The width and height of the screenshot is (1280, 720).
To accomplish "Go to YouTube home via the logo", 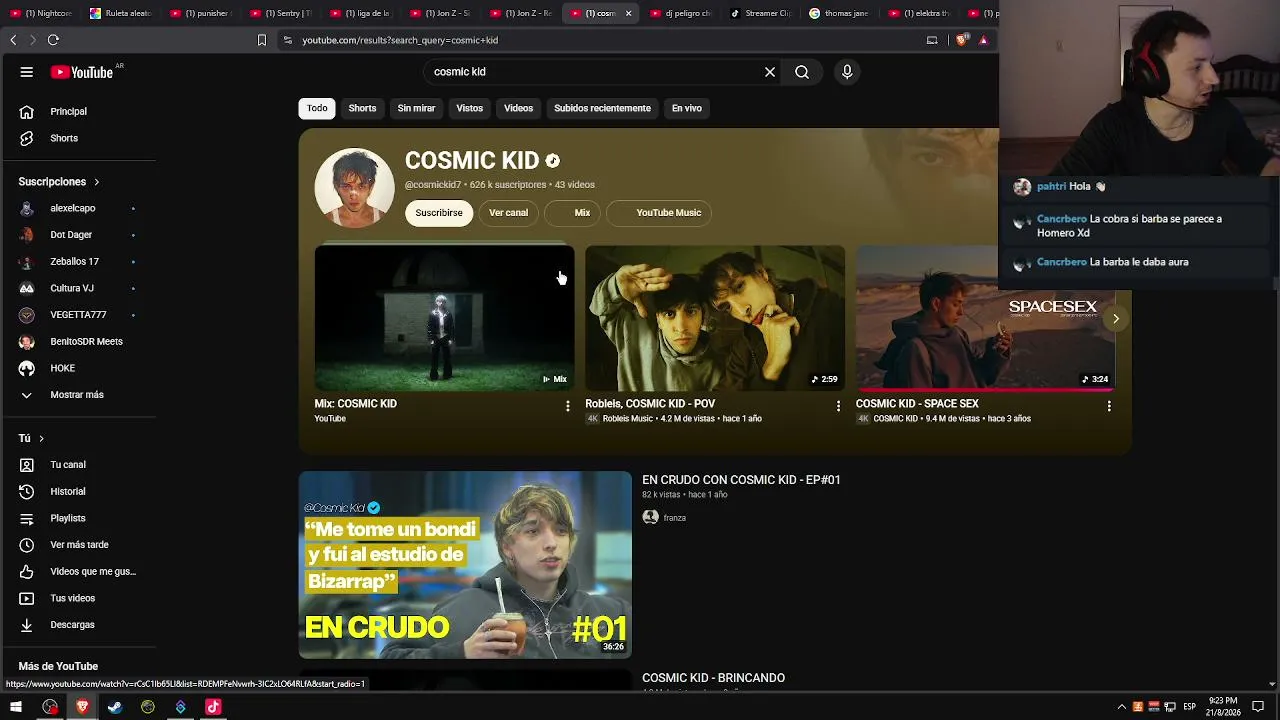I will 82,72.
